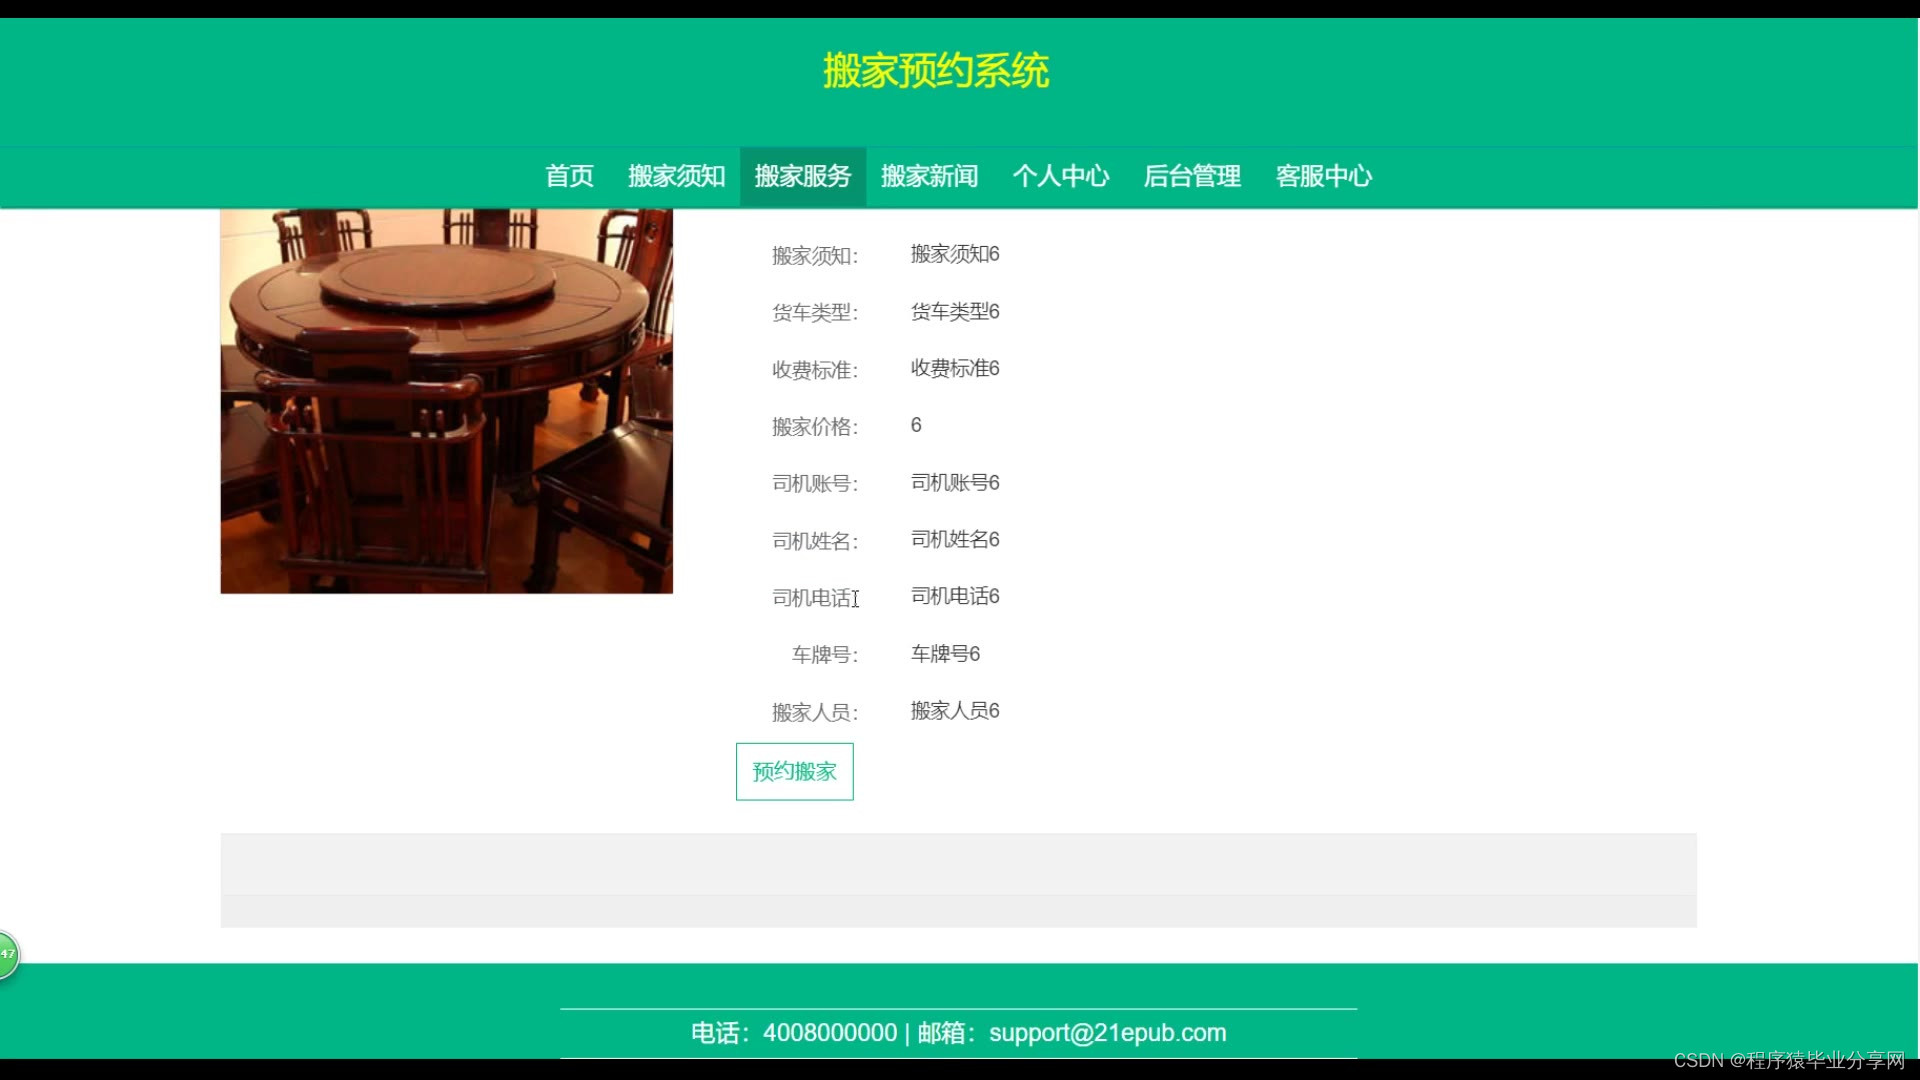The height and width of the screenshot is (1080, 1920).
Task: Click the 货车类型6 value text
Action: pos(954,311)
